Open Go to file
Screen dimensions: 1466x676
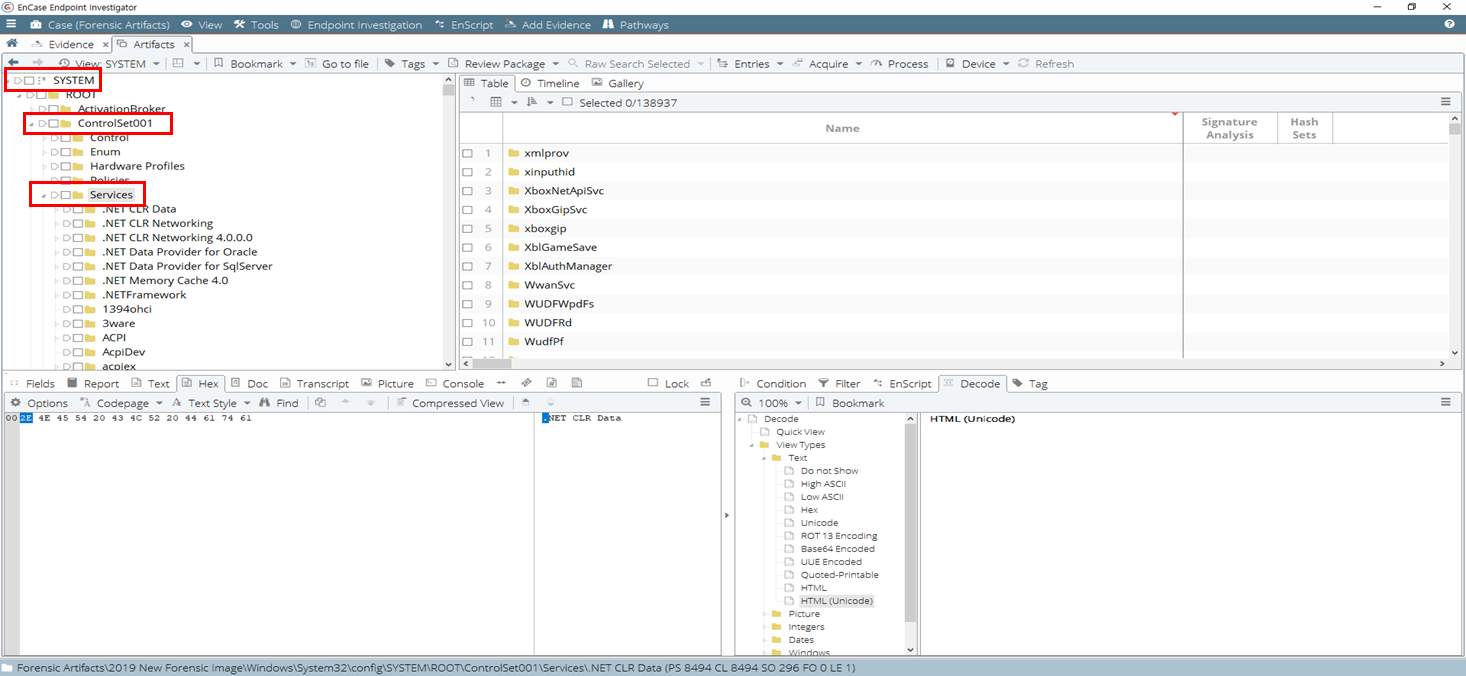[337, 63]
